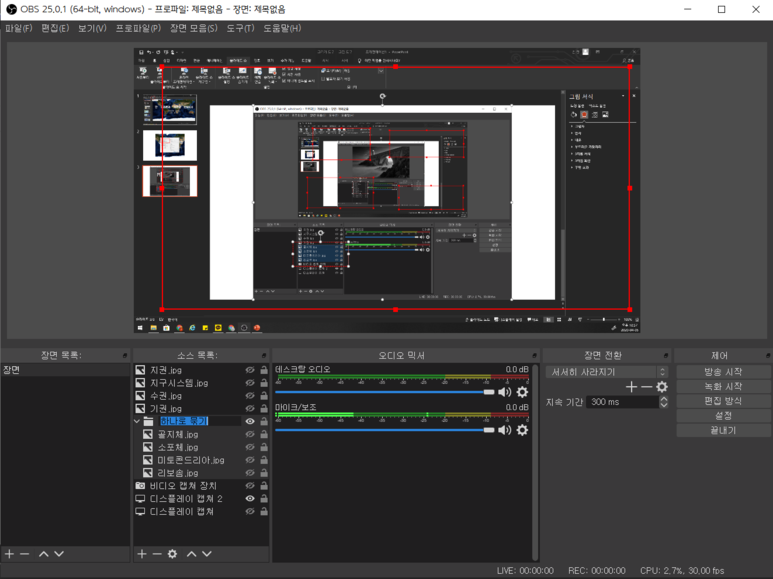Decrease the 지속 기간 duration value

[x=664, y=405]
